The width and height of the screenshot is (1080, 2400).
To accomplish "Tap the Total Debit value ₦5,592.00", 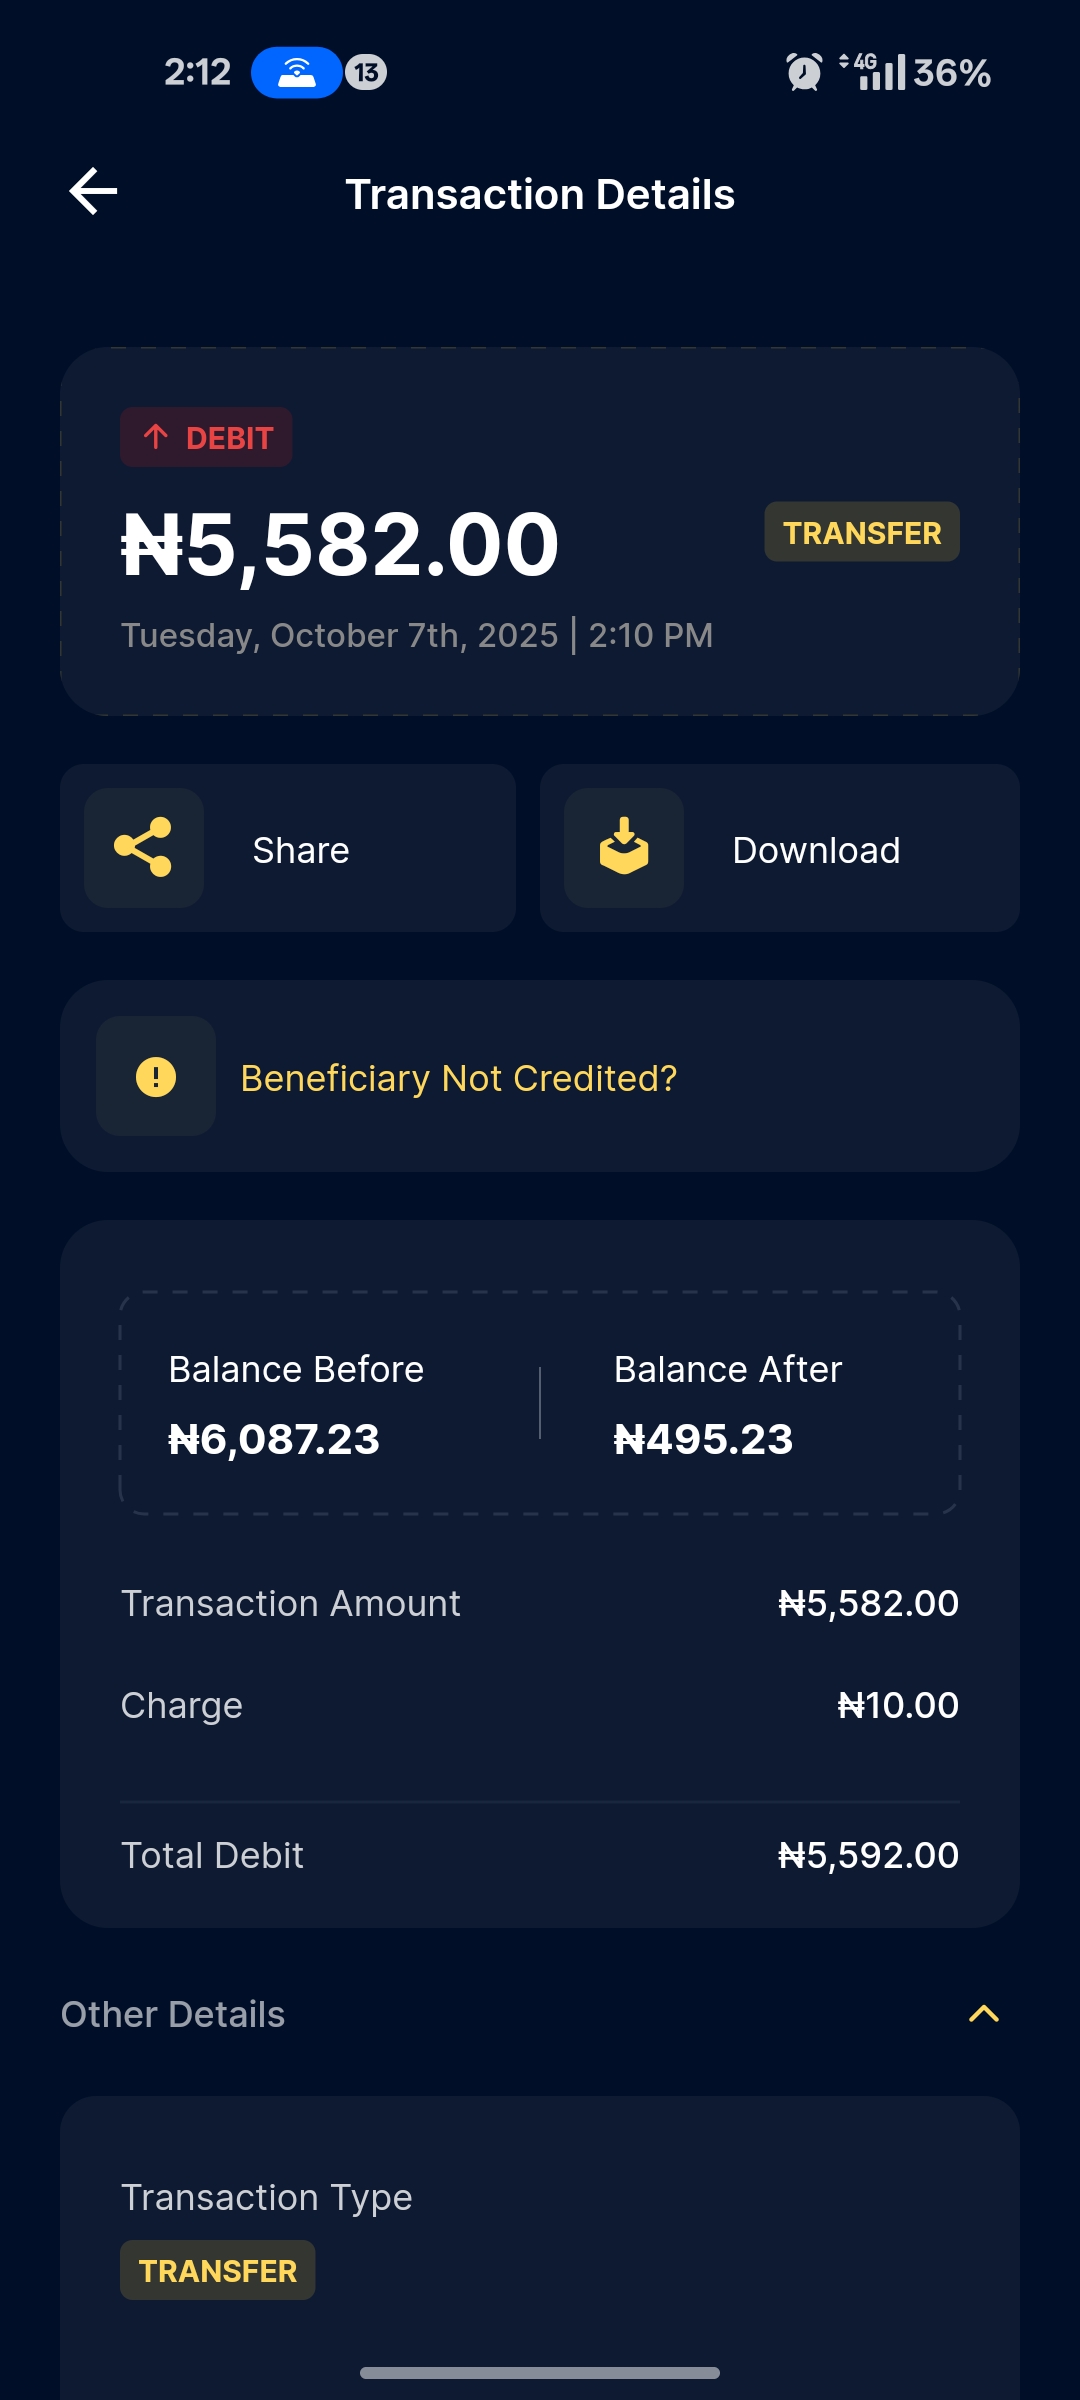I will 868,1856.
